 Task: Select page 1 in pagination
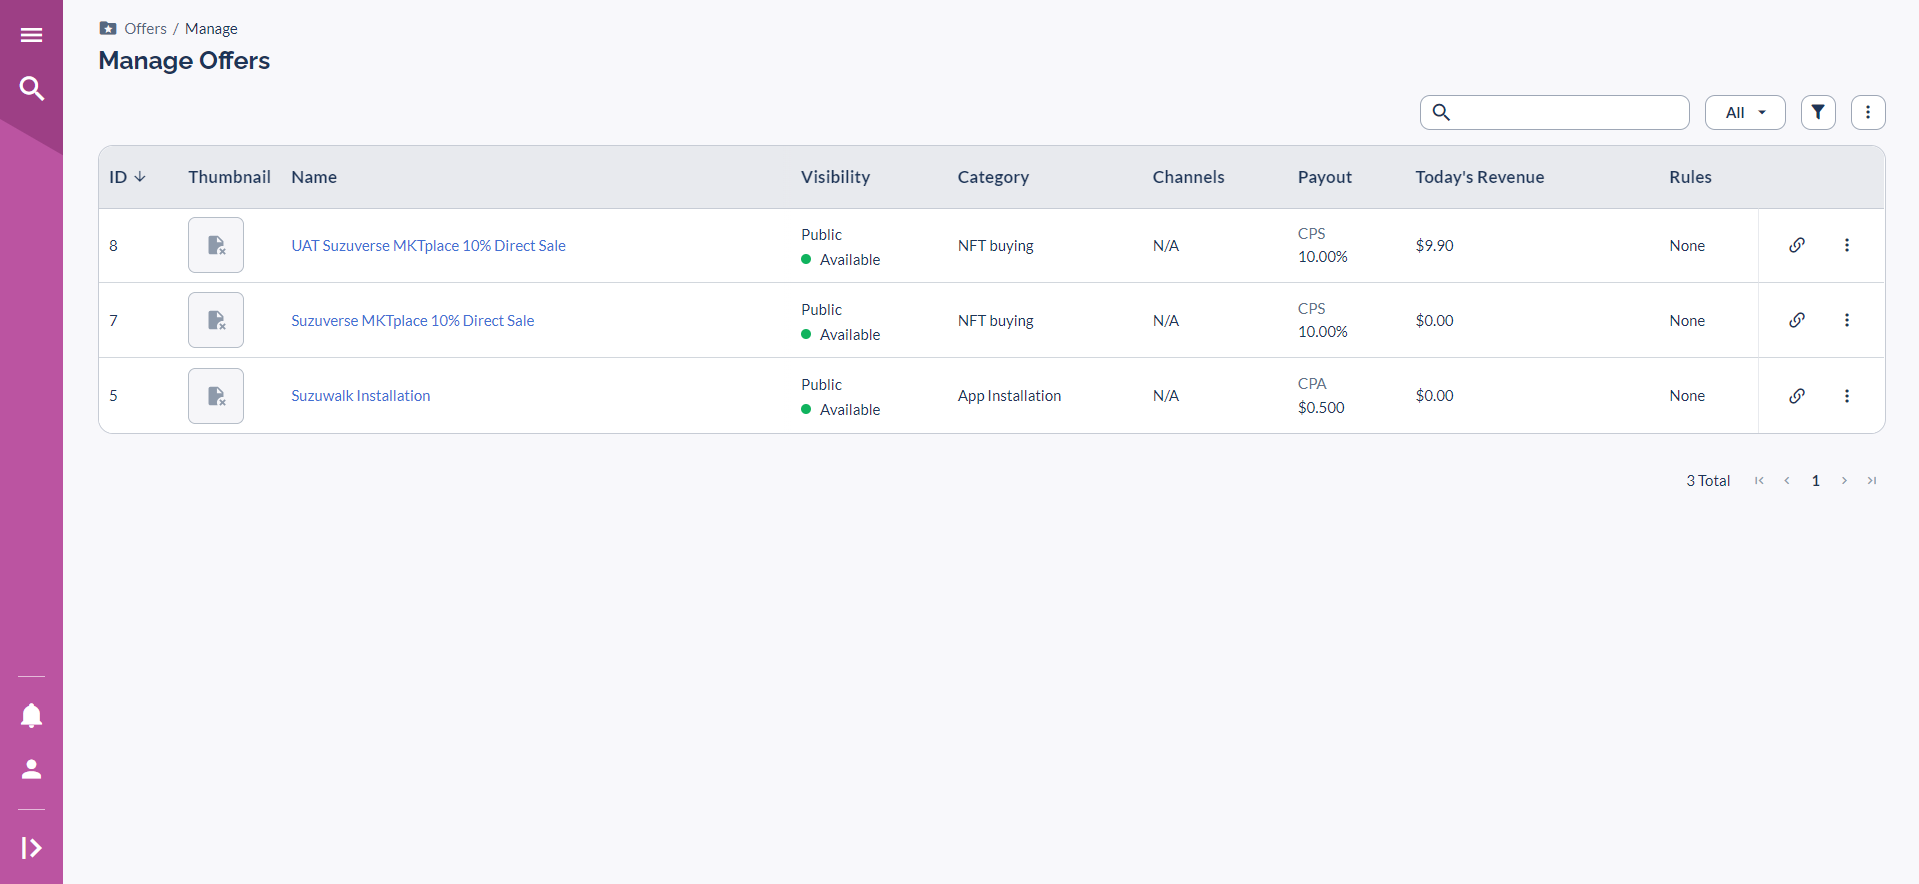1815,481
